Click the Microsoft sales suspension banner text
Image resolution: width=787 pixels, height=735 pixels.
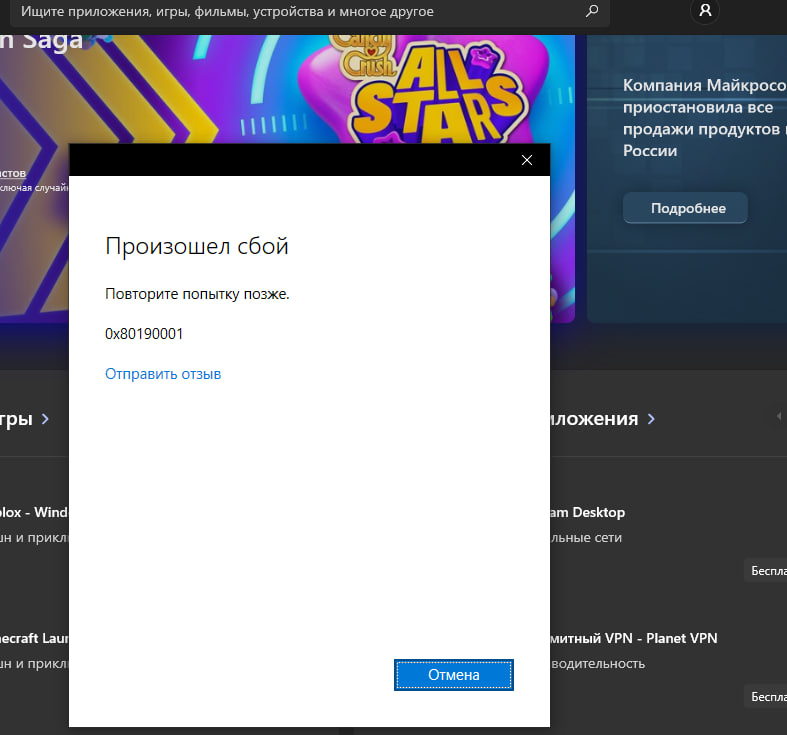[x=704, y=118]
